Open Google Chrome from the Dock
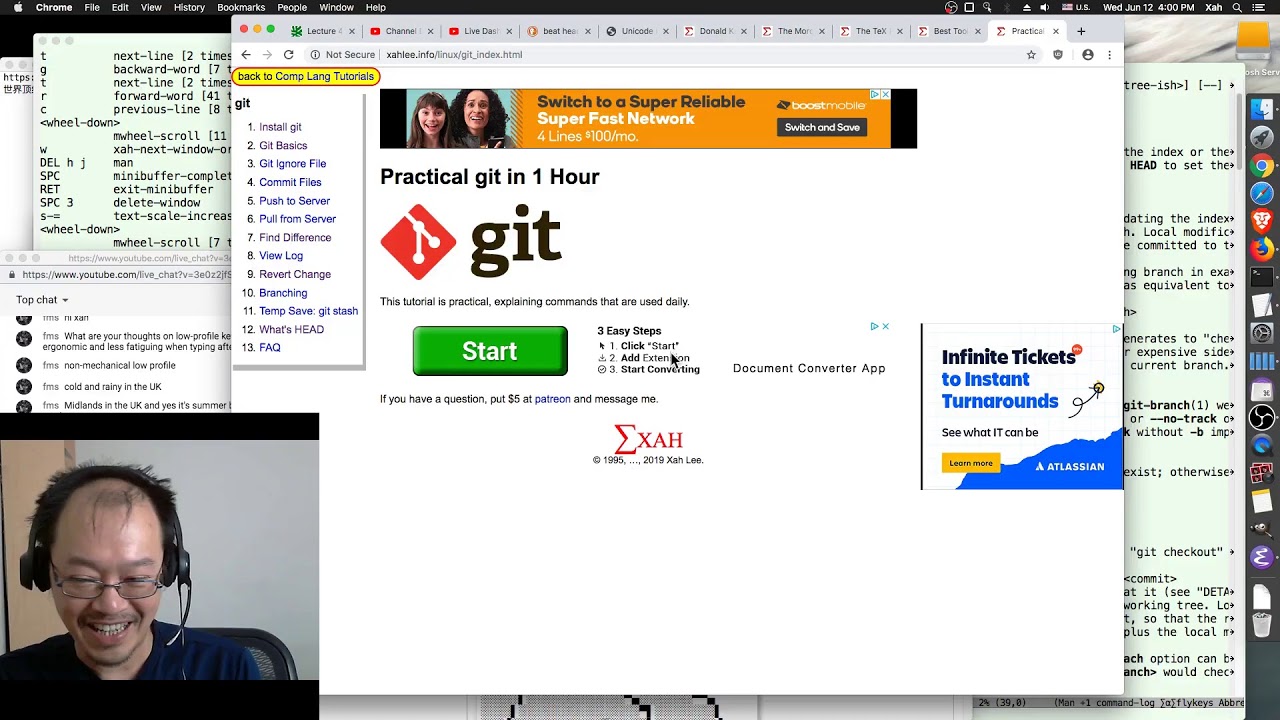The image size is (1280, 720). click(x=1262, y=166)
